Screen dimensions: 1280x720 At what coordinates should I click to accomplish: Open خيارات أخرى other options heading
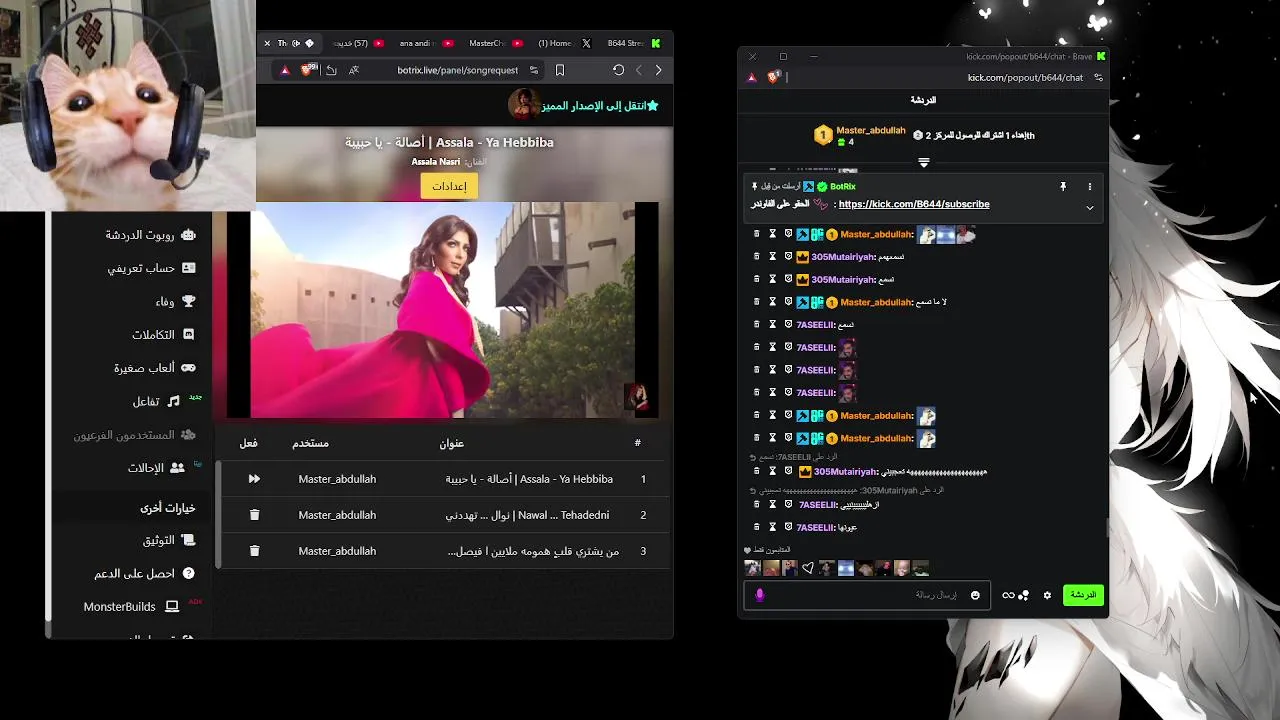pos(168,508)
